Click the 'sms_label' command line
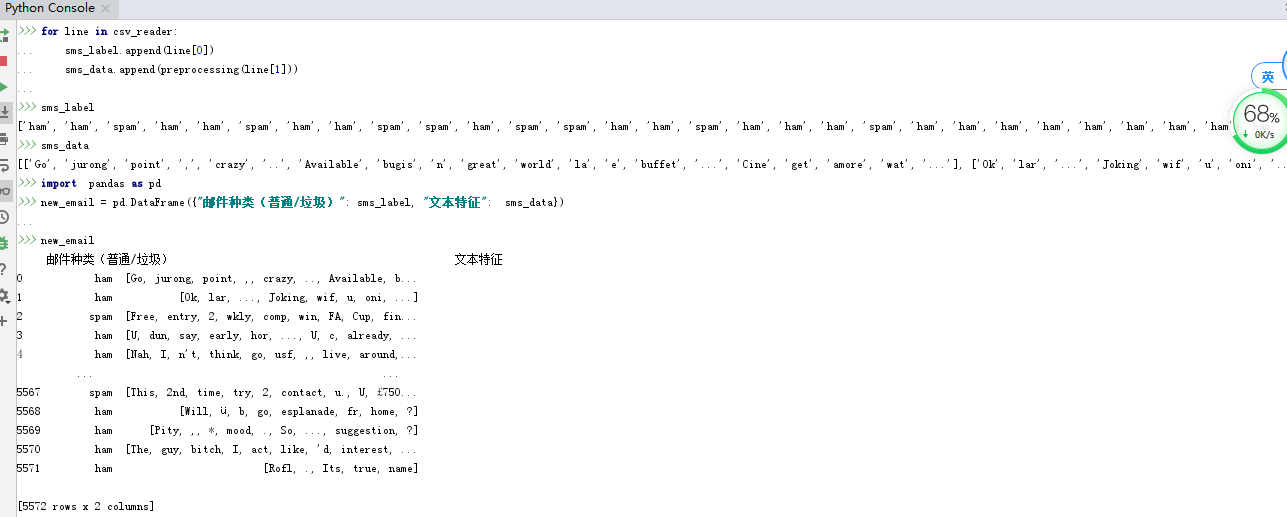This screenshot has height=517, width=1287. click(x=68, y=107)
